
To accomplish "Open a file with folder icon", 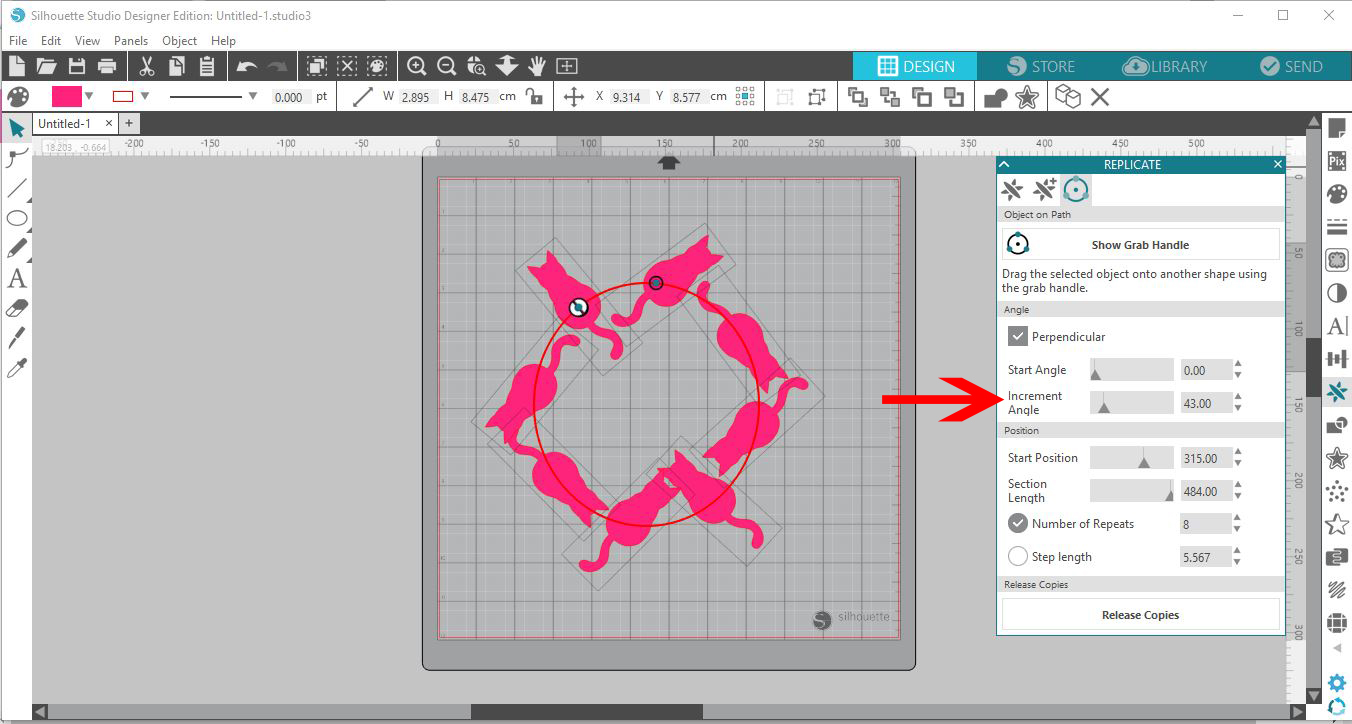I will coord(46,66).
